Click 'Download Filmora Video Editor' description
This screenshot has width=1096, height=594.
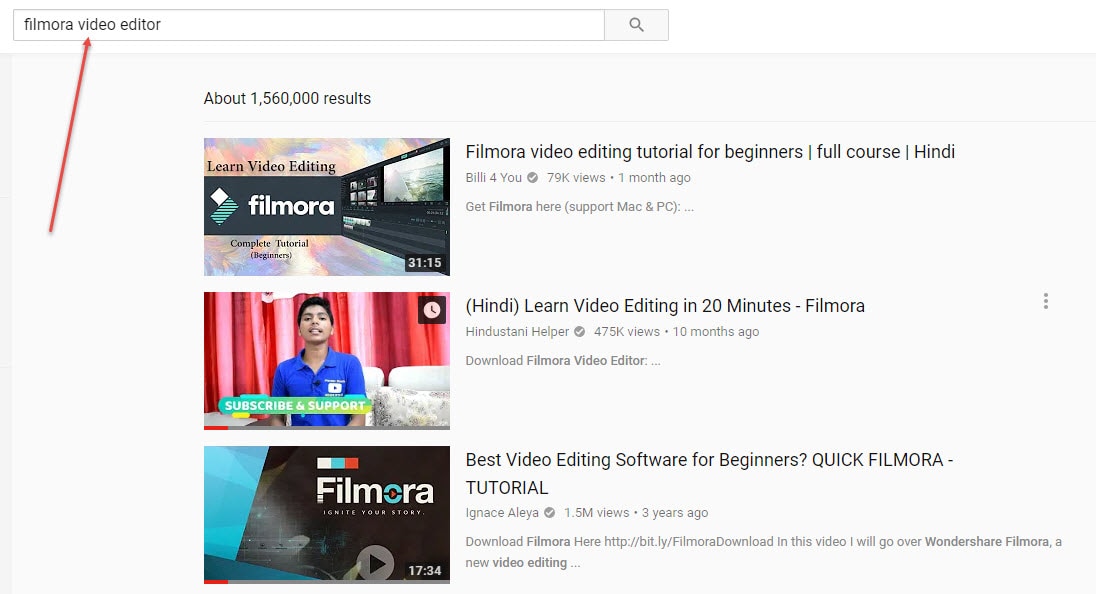click(x=563, y=361)
